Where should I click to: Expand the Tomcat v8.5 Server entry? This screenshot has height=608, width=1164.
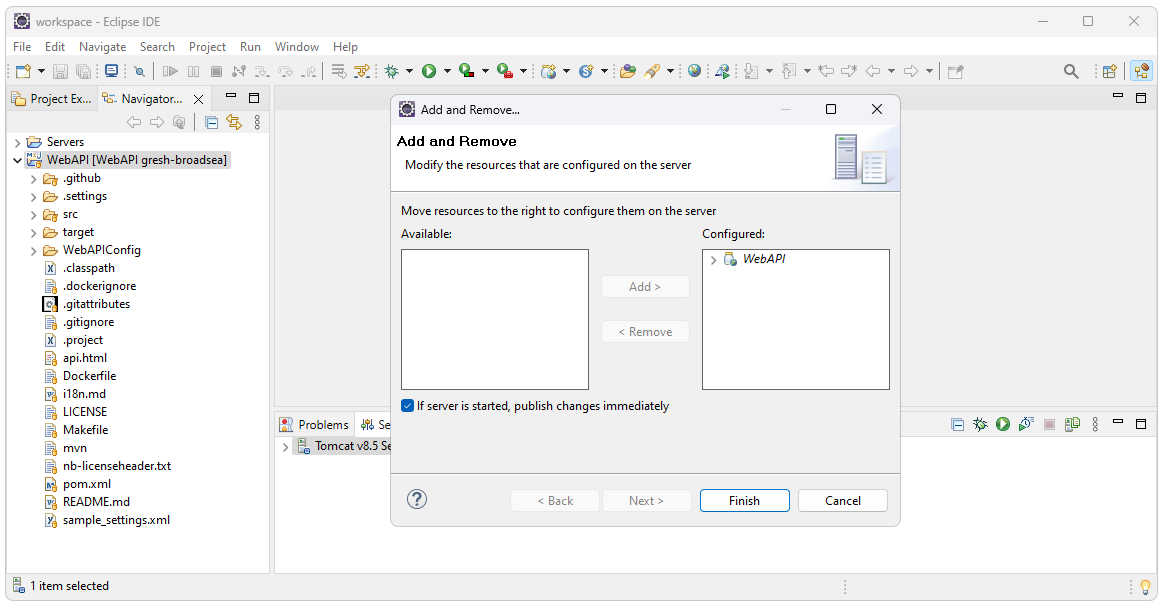[285, 447]
